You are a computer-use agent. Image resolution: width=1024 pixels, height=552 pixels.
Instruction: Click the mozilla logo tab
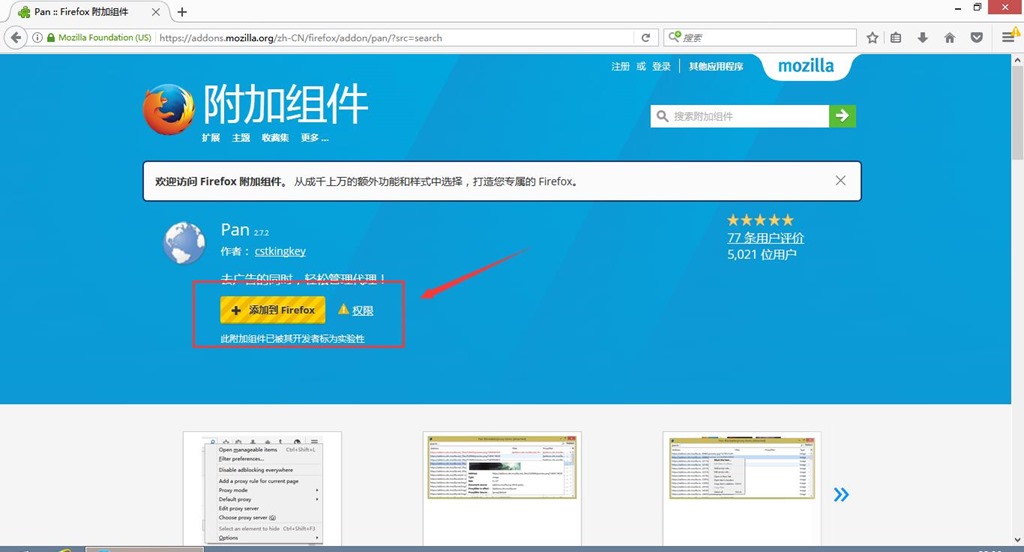tap(806, 66)
